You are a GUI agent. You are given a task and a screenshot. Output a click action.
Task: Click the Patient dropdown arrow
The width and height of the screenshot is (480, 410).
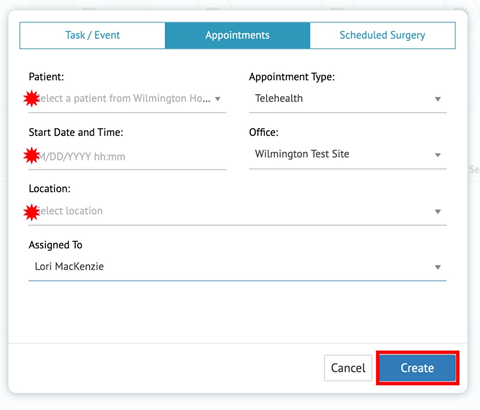218,99
